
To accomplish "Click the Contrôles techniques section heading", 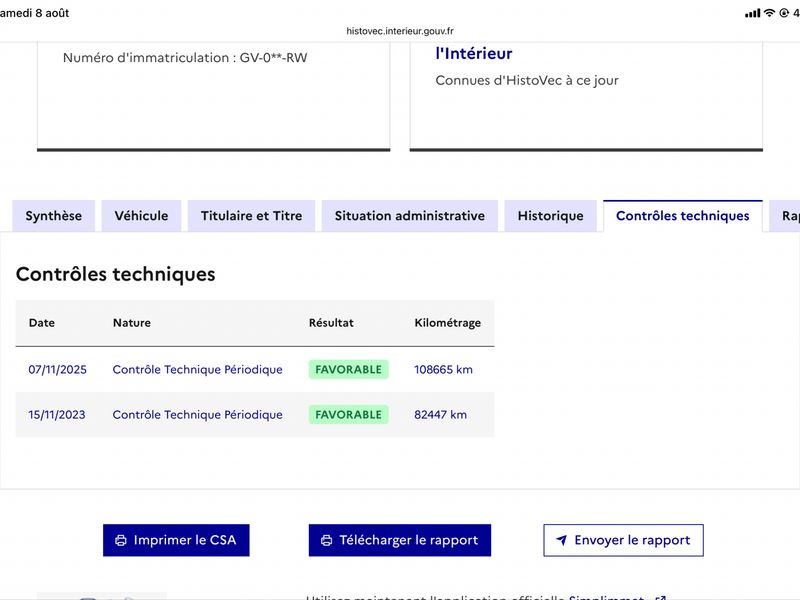I will pyautogui.click(x=116, y=274).
